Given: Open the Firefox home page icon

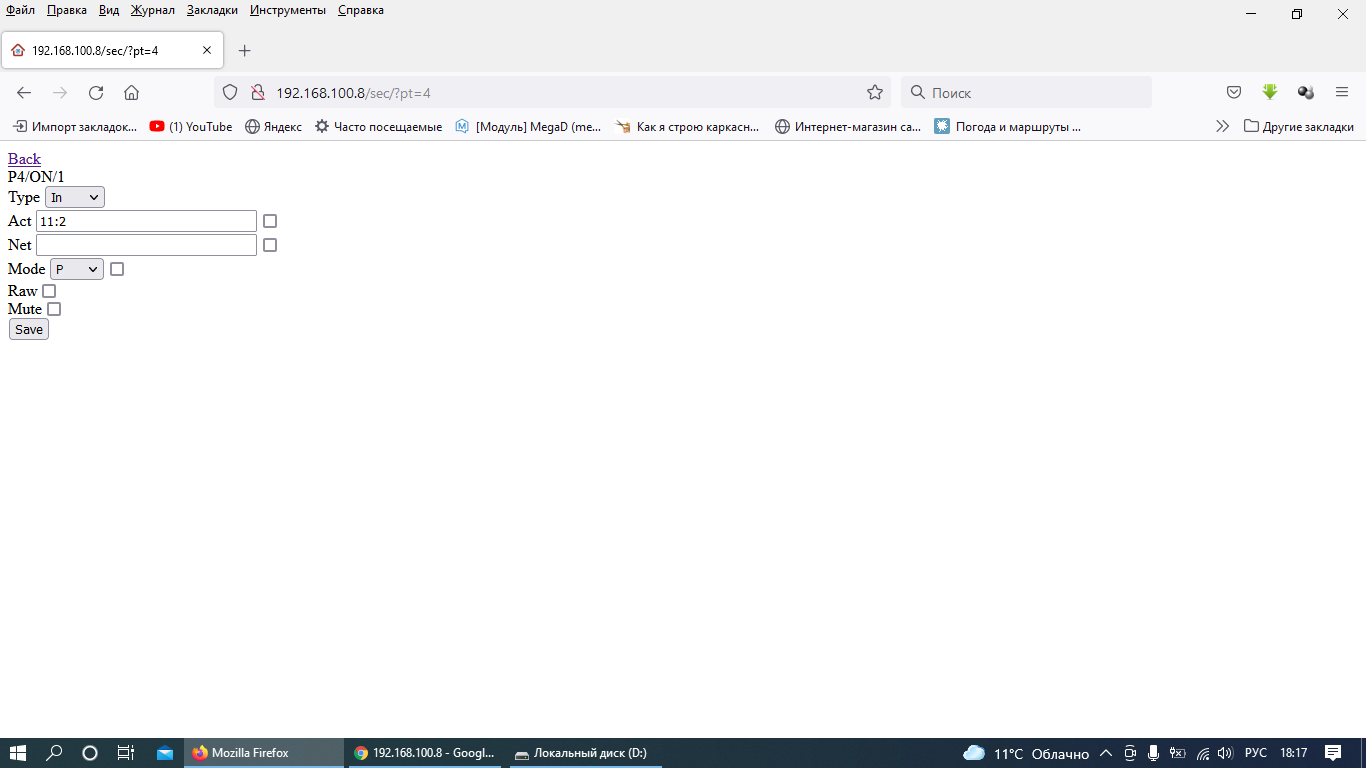Looking at the screenshot, I should (131, 93).
